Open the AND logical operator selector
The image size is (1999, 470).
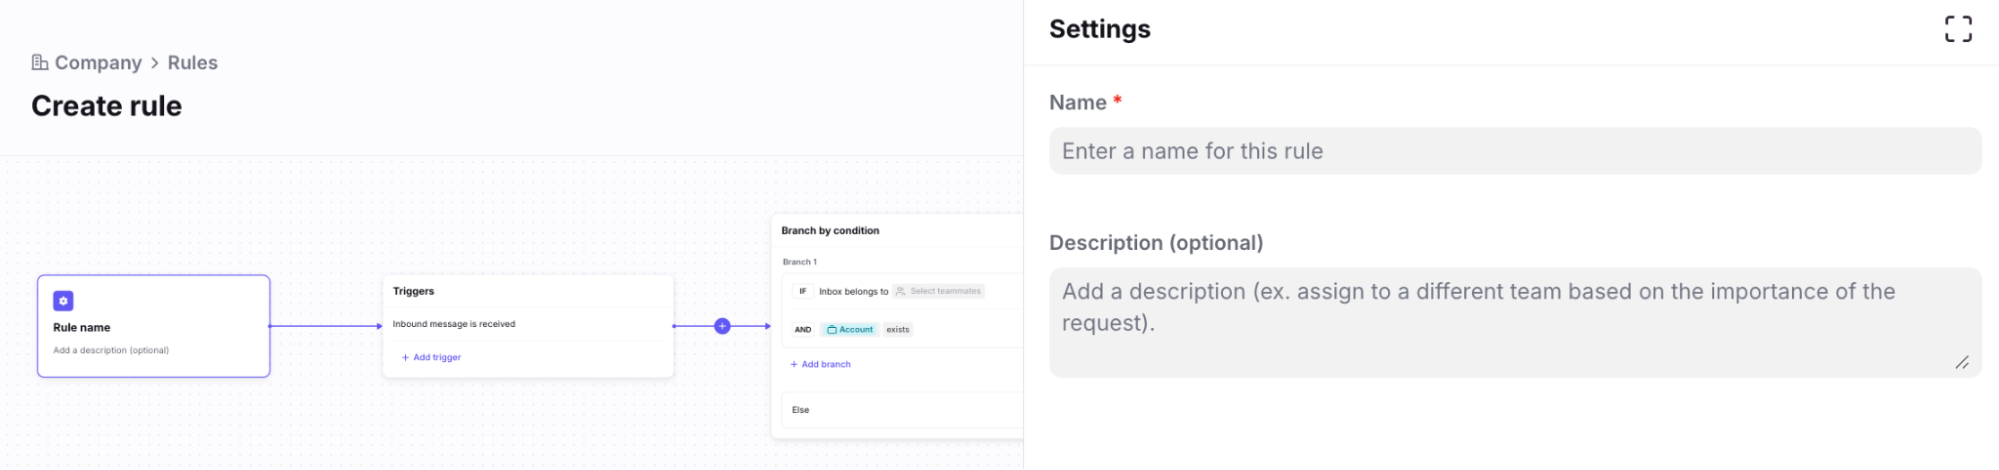[x=803, y=330]
